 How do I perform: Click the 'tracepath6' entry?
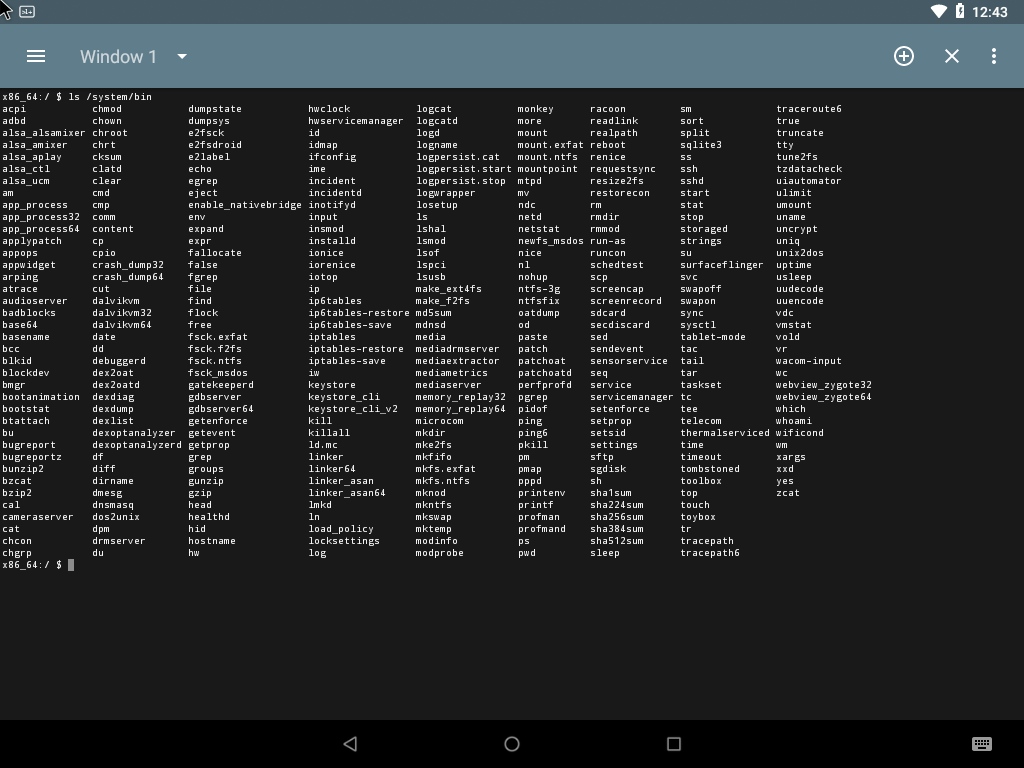pos(710,553)
